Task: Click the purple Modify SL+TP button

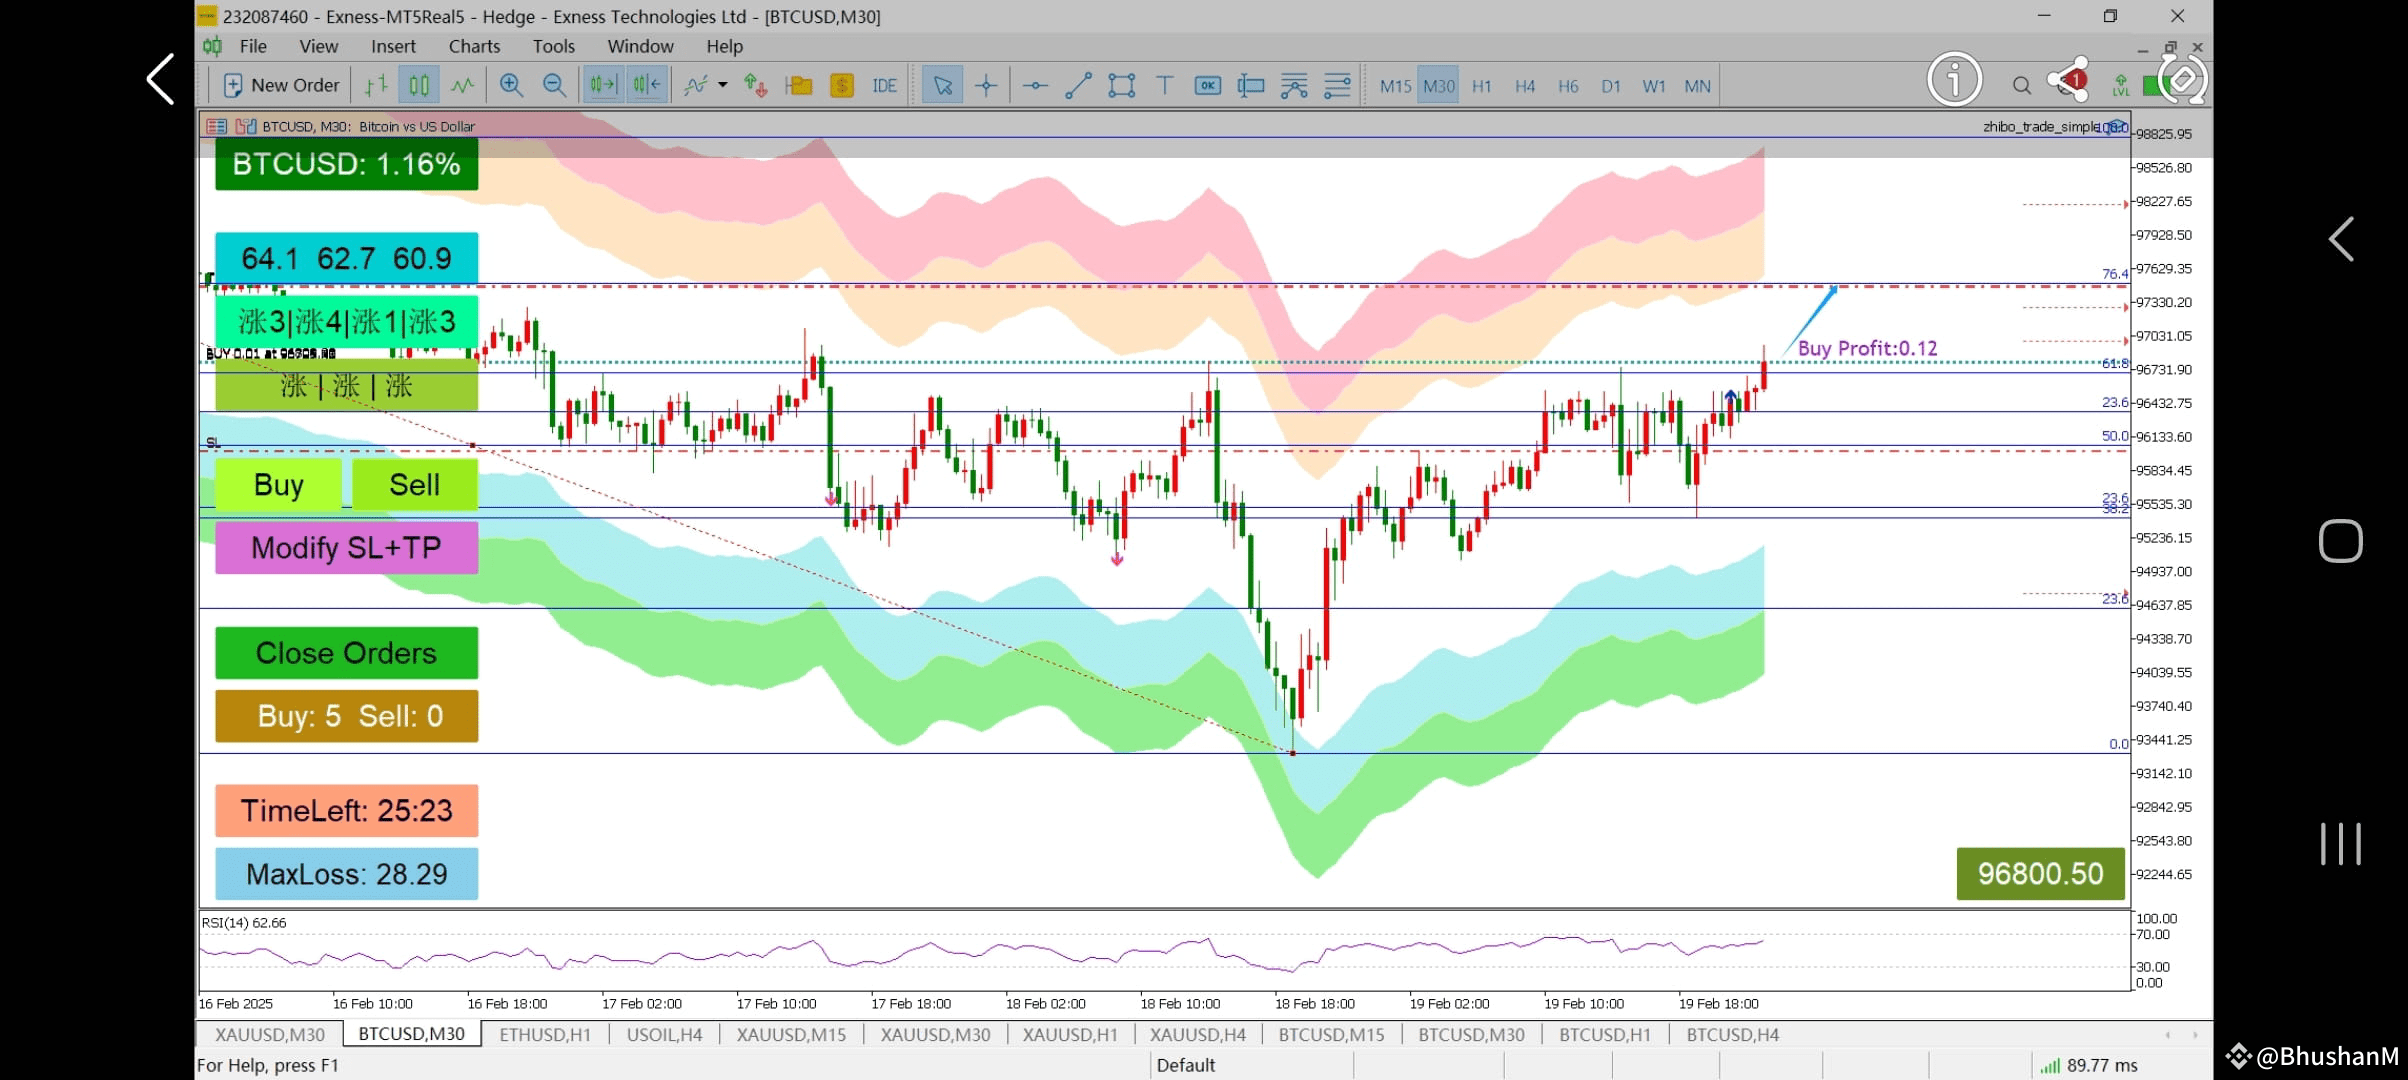Action: click(x=346, y=548)
